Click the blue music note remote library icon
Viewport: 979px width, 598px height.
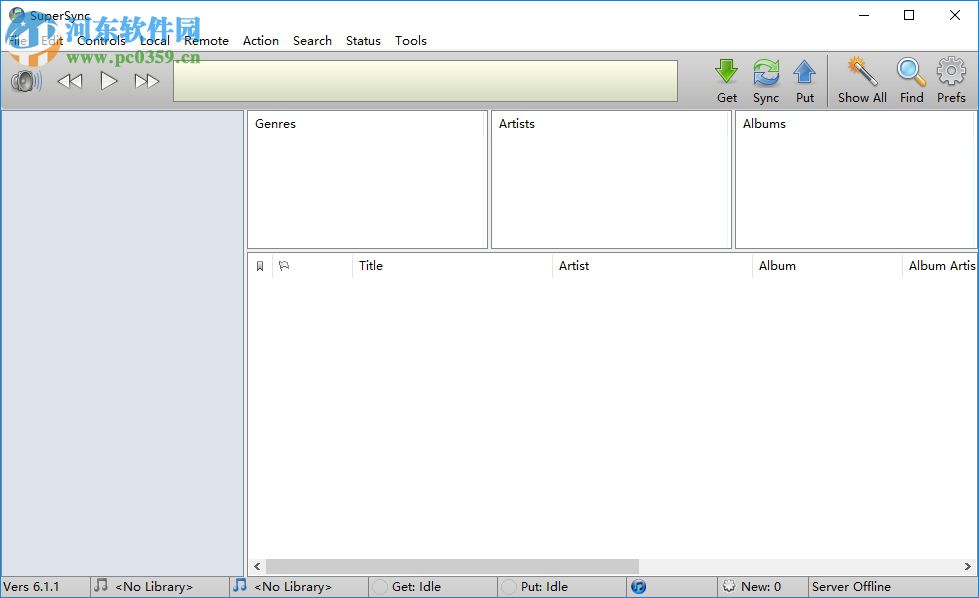click(240, 585)
